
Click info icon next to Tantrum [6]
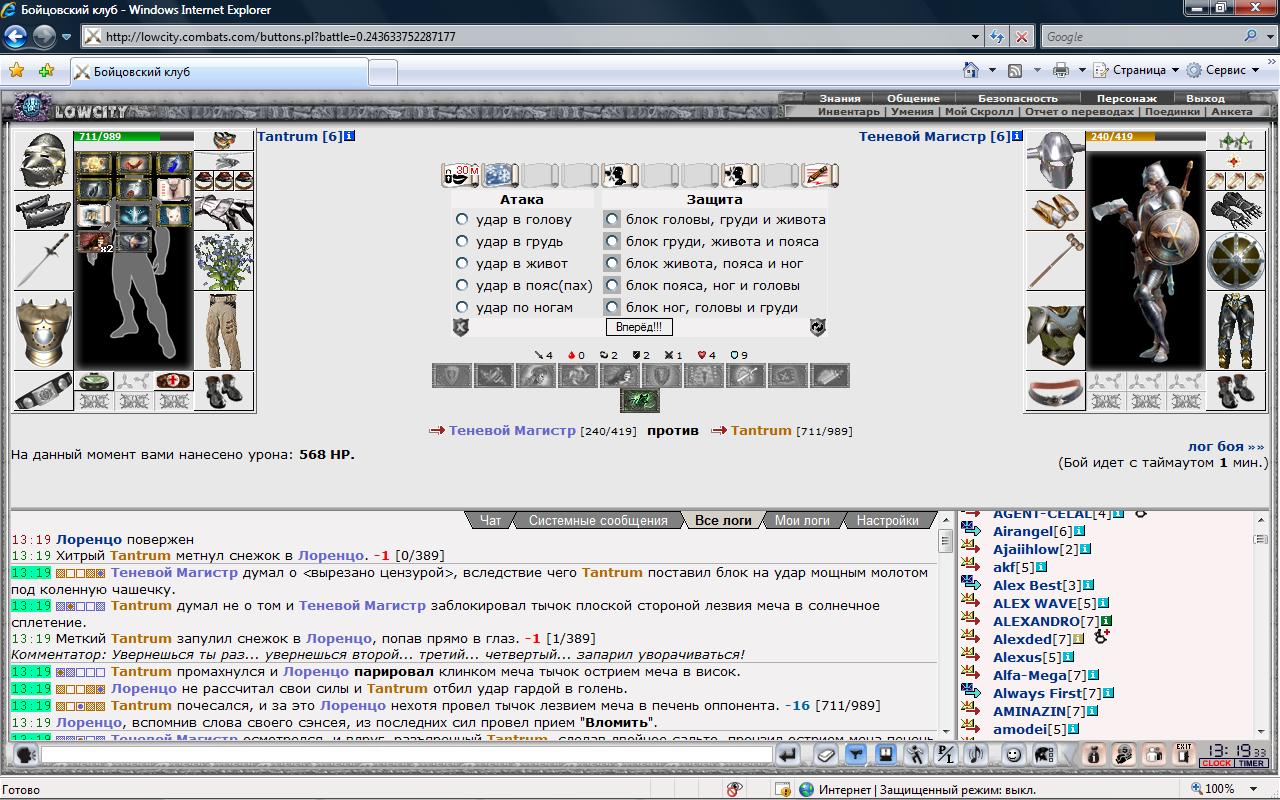click(350, 136)
